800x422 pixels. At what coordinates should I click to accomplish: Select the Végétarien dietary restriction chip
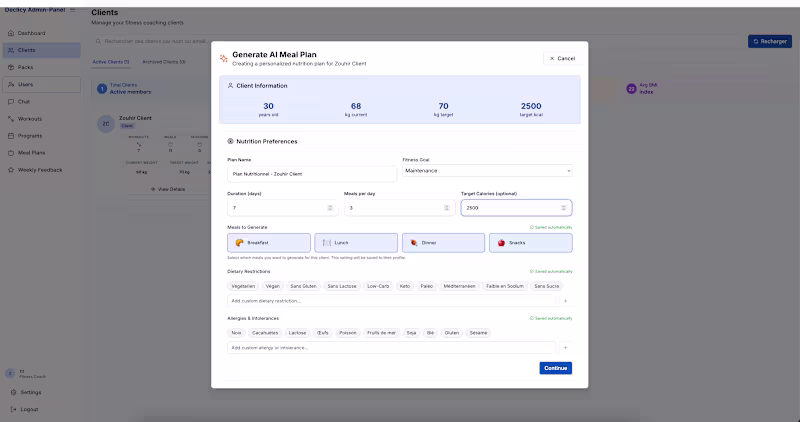pyautogui.click(x=243, y=286)
